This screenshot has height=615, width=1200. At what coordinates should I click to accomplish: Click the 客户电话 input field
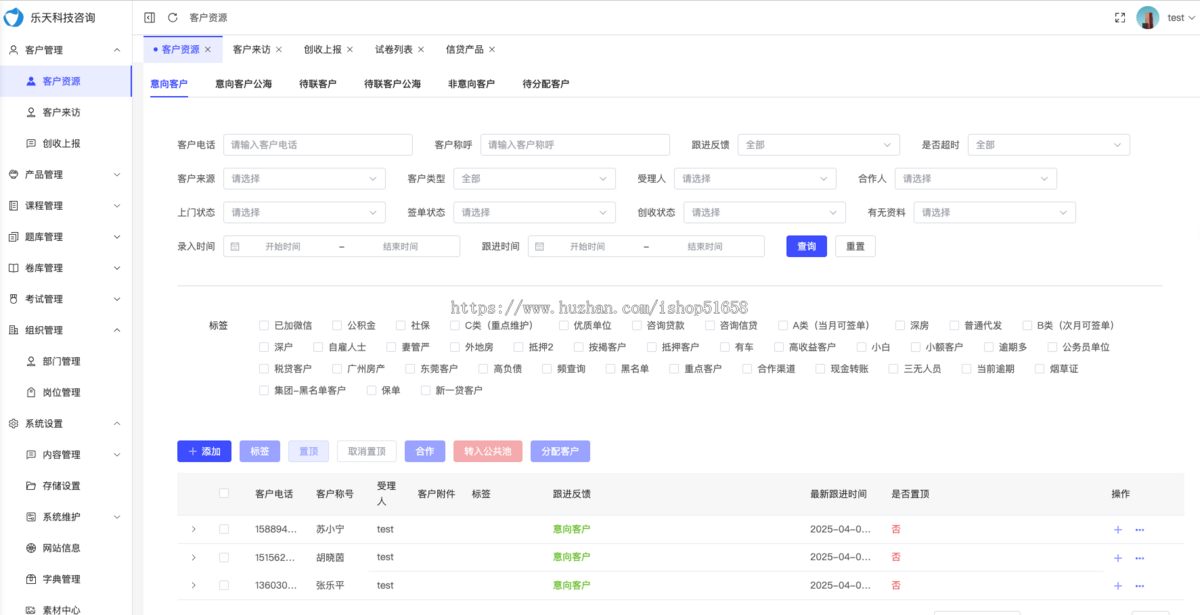(317, 144)
